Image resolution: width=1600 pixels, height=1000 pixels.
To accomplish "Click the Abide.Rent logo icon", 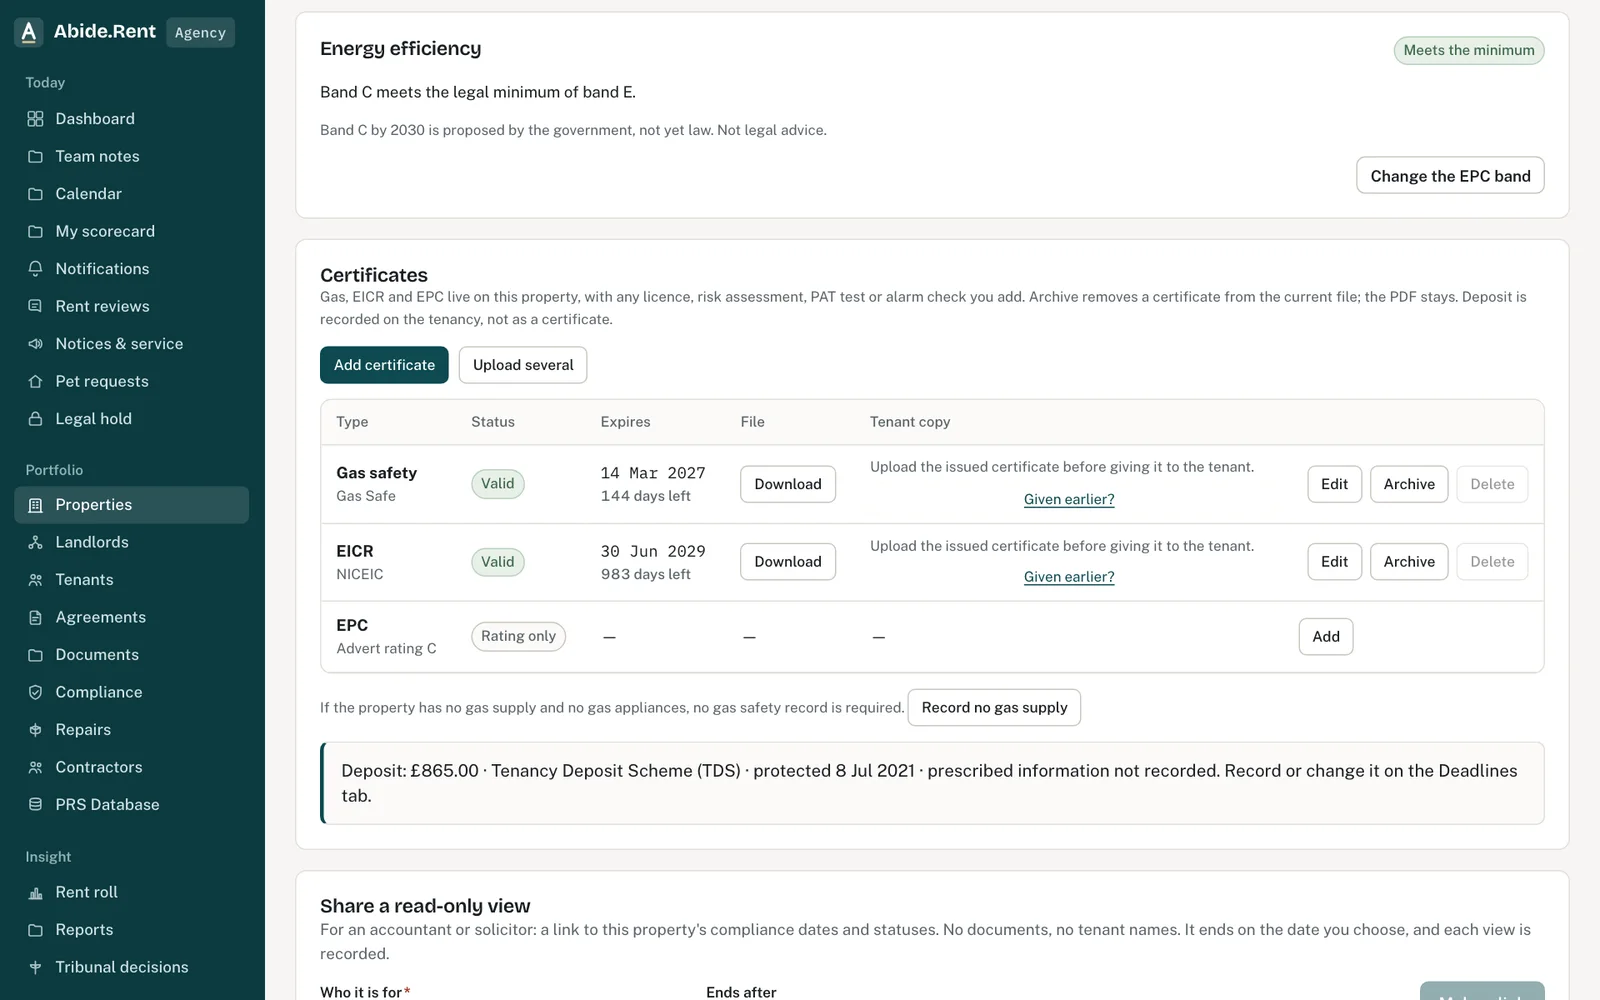I will (29, 32).
